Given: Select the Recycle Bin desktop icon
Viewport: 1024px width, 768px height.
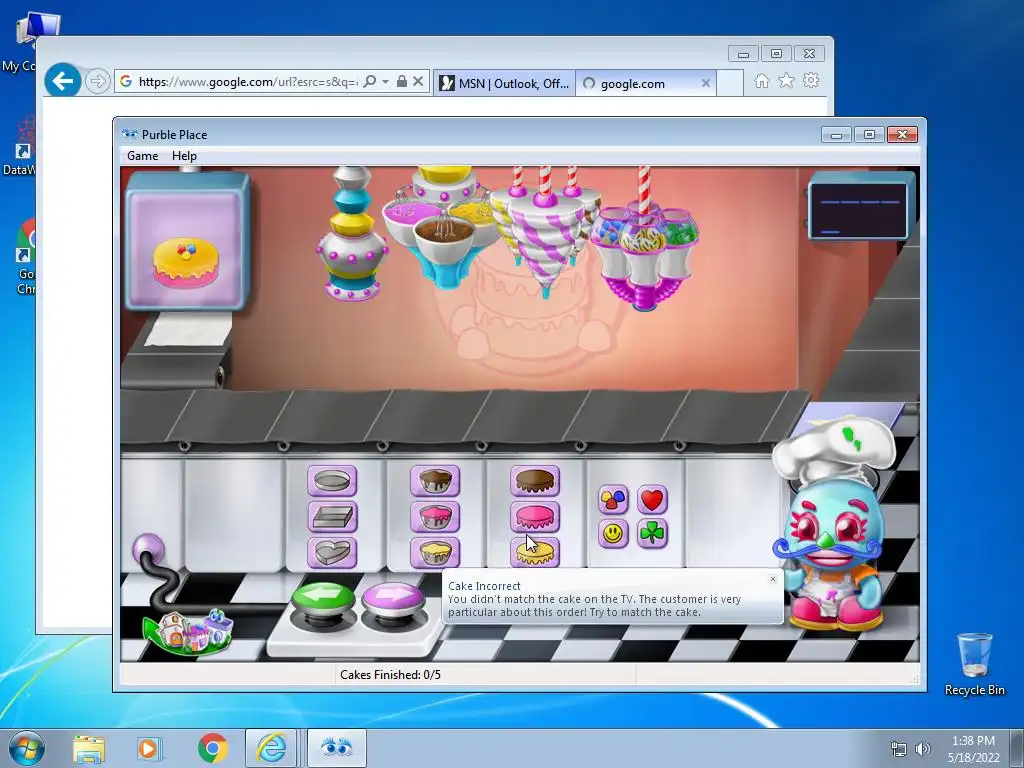Looking at the screenshot, I should pyautogui.click(x=974, y=665).
